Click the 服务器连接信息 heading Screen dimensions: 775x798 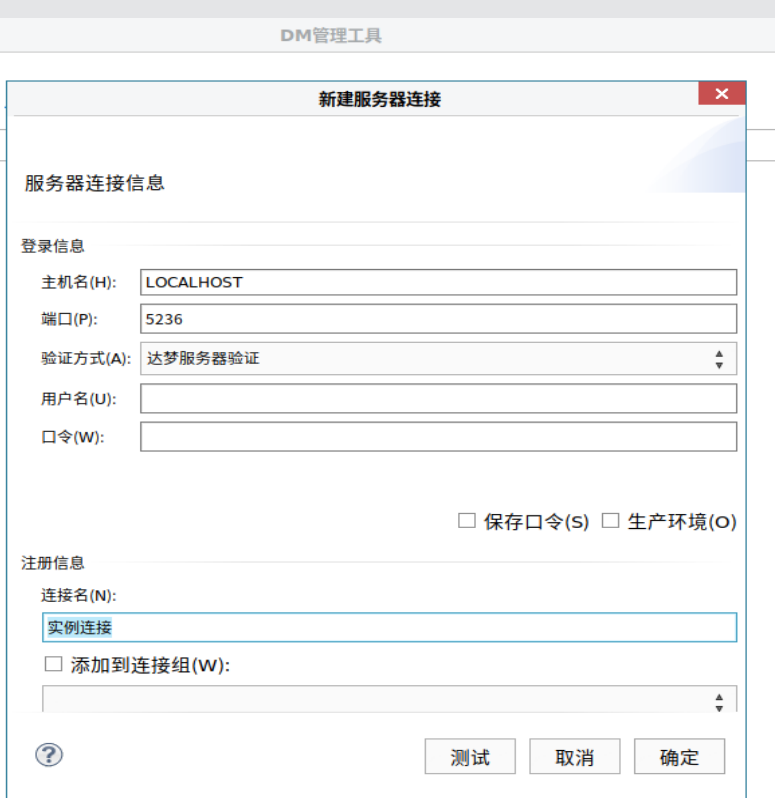point(95,183)
